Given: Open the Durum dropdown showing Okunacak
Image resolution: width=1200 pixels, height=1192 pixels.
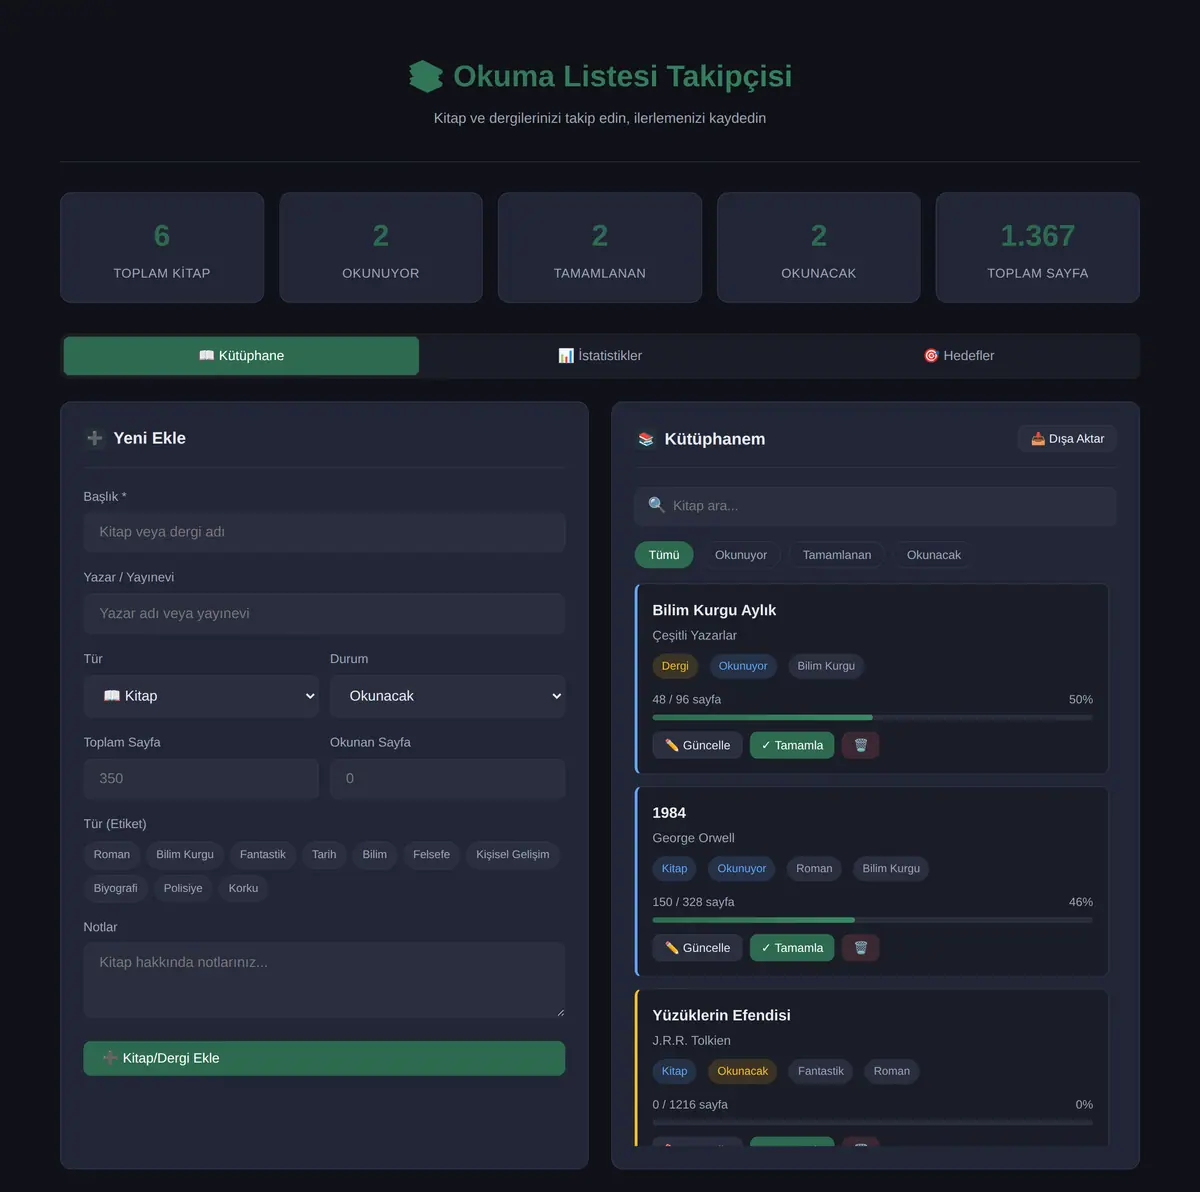Looking at the screenshot, I should coord(448,696).
